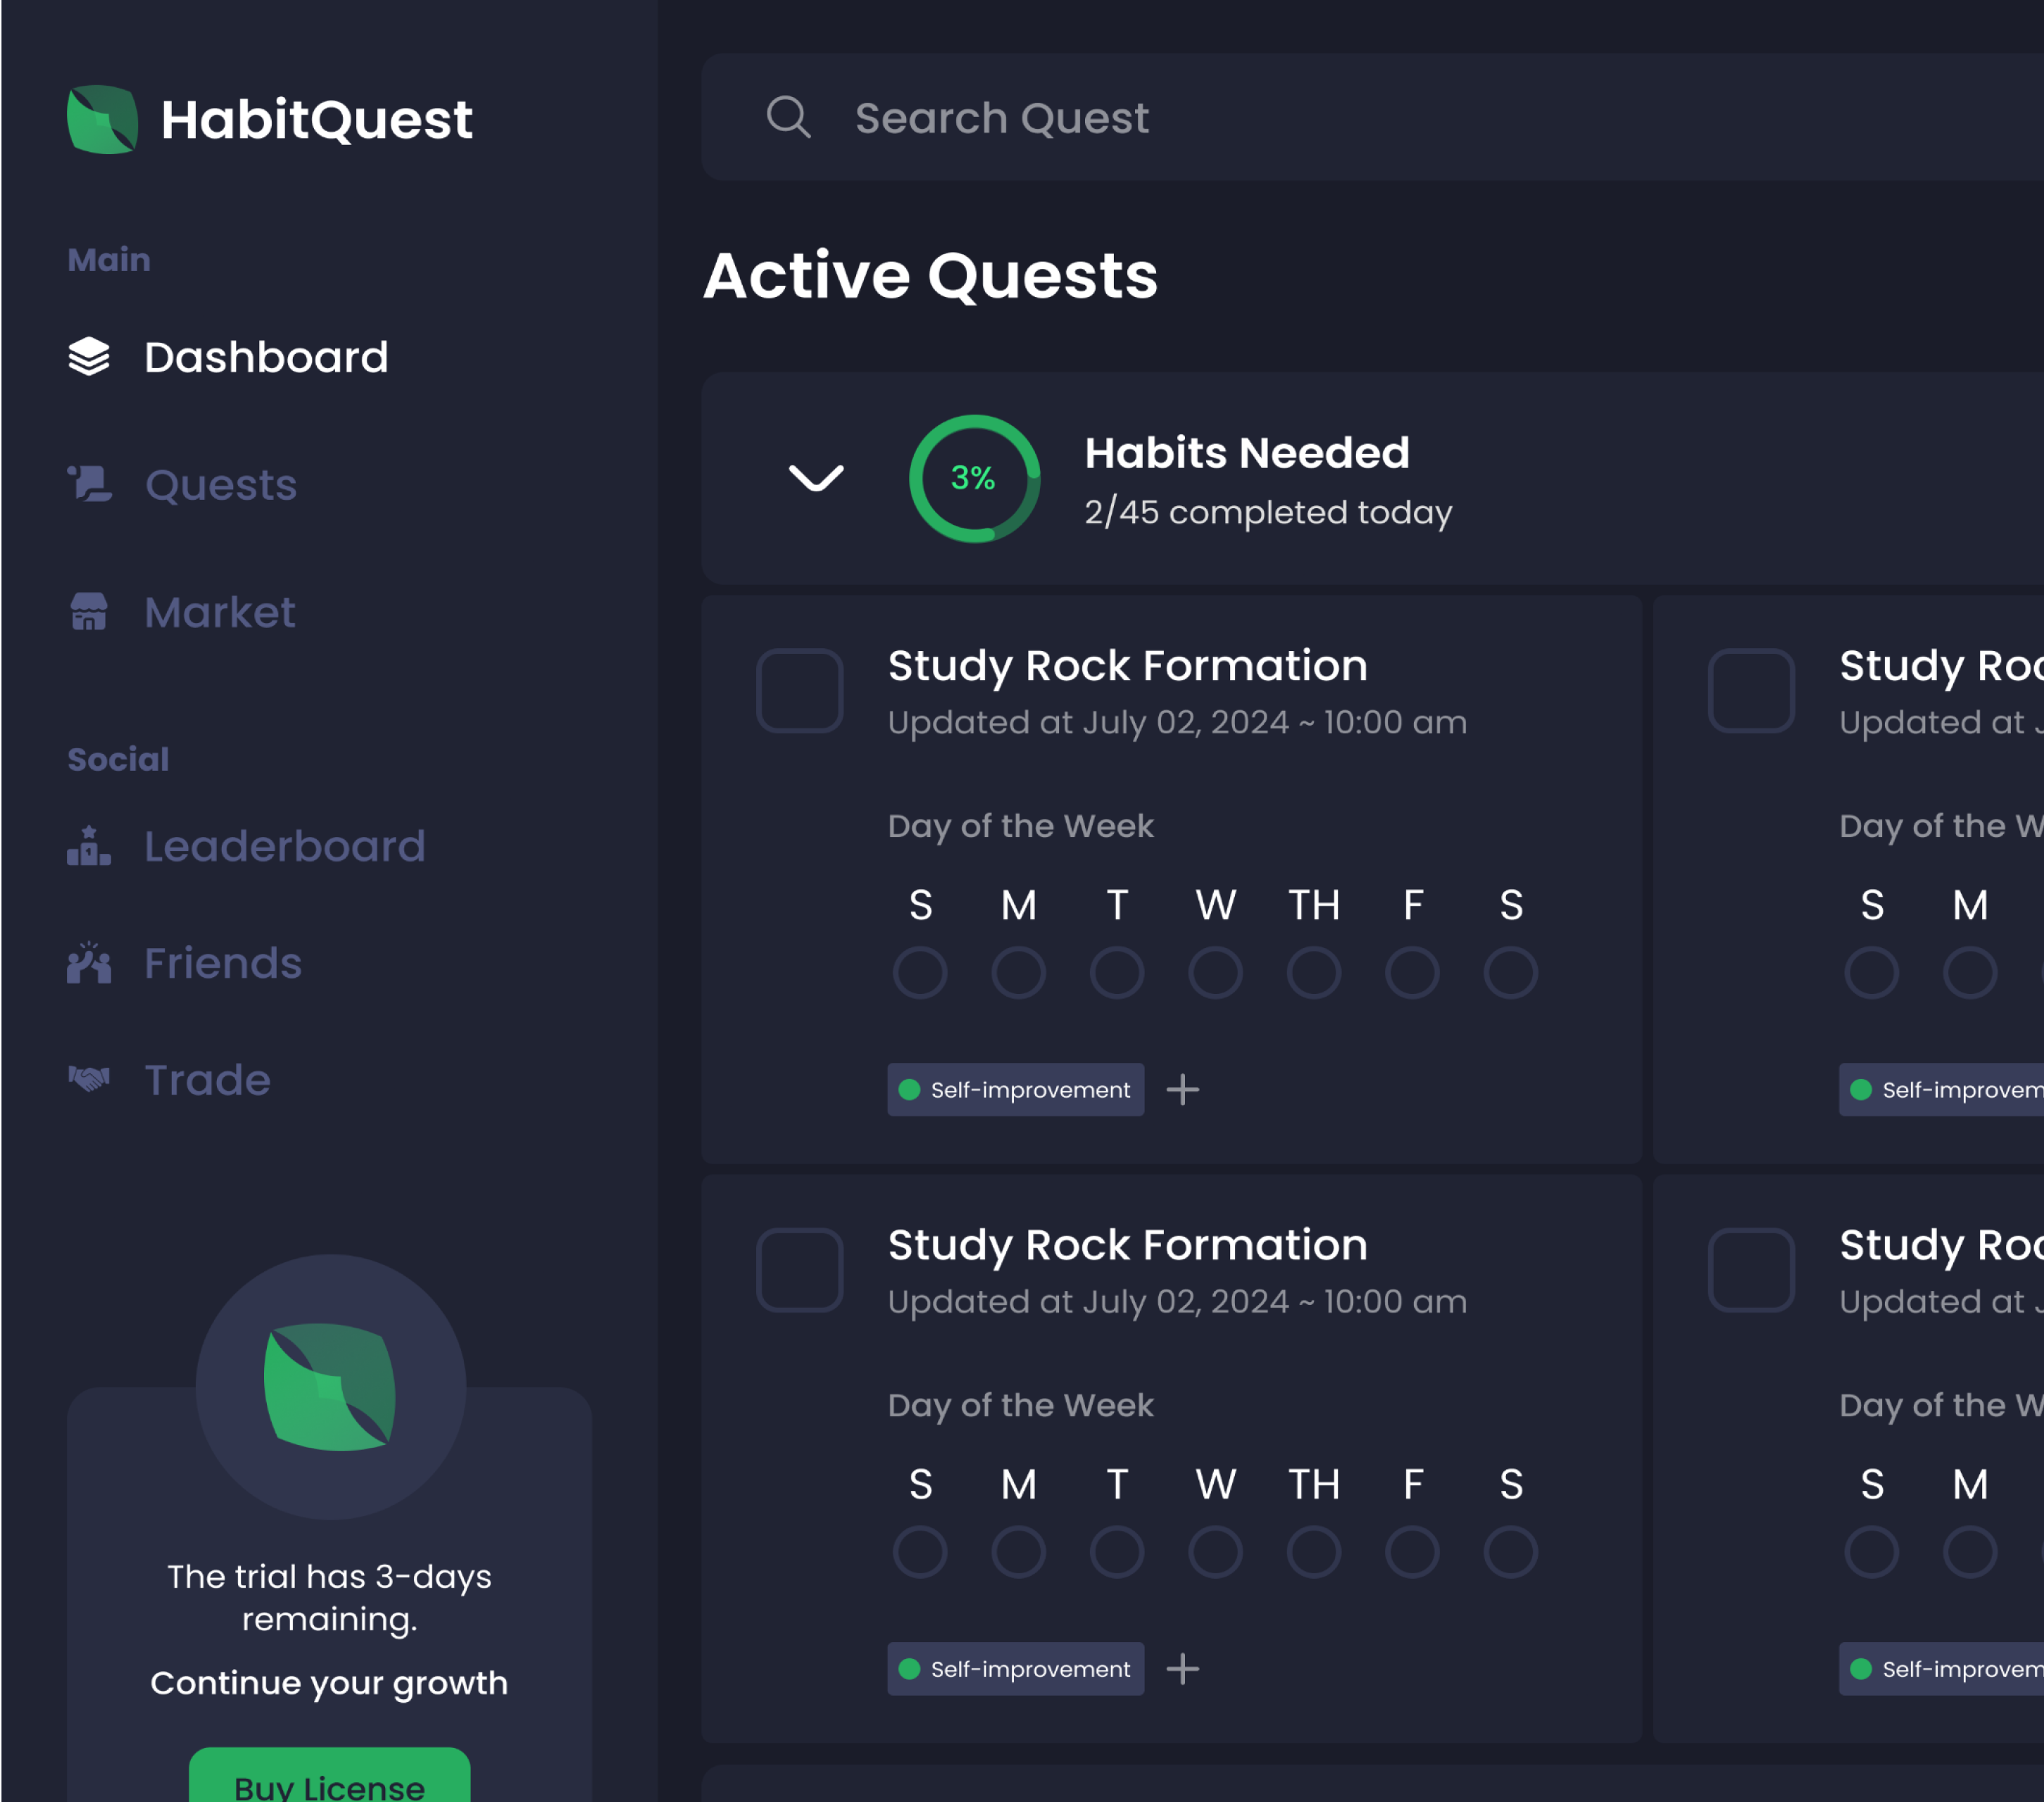Check off the first Study Rock Formation quest
This screenshot has height=1802, width=2044.
[x=799, y=690]
